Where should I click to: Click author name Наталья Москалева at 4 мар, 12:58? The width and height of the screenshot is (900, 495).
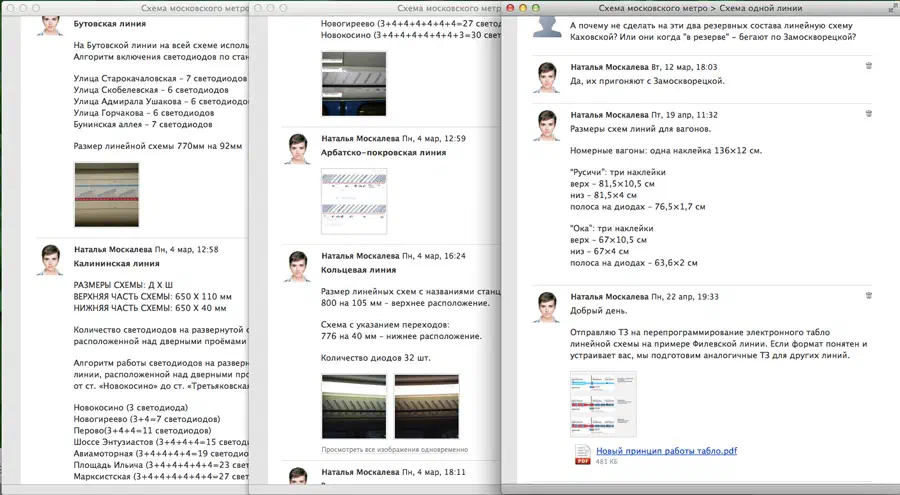coord(113,249)
